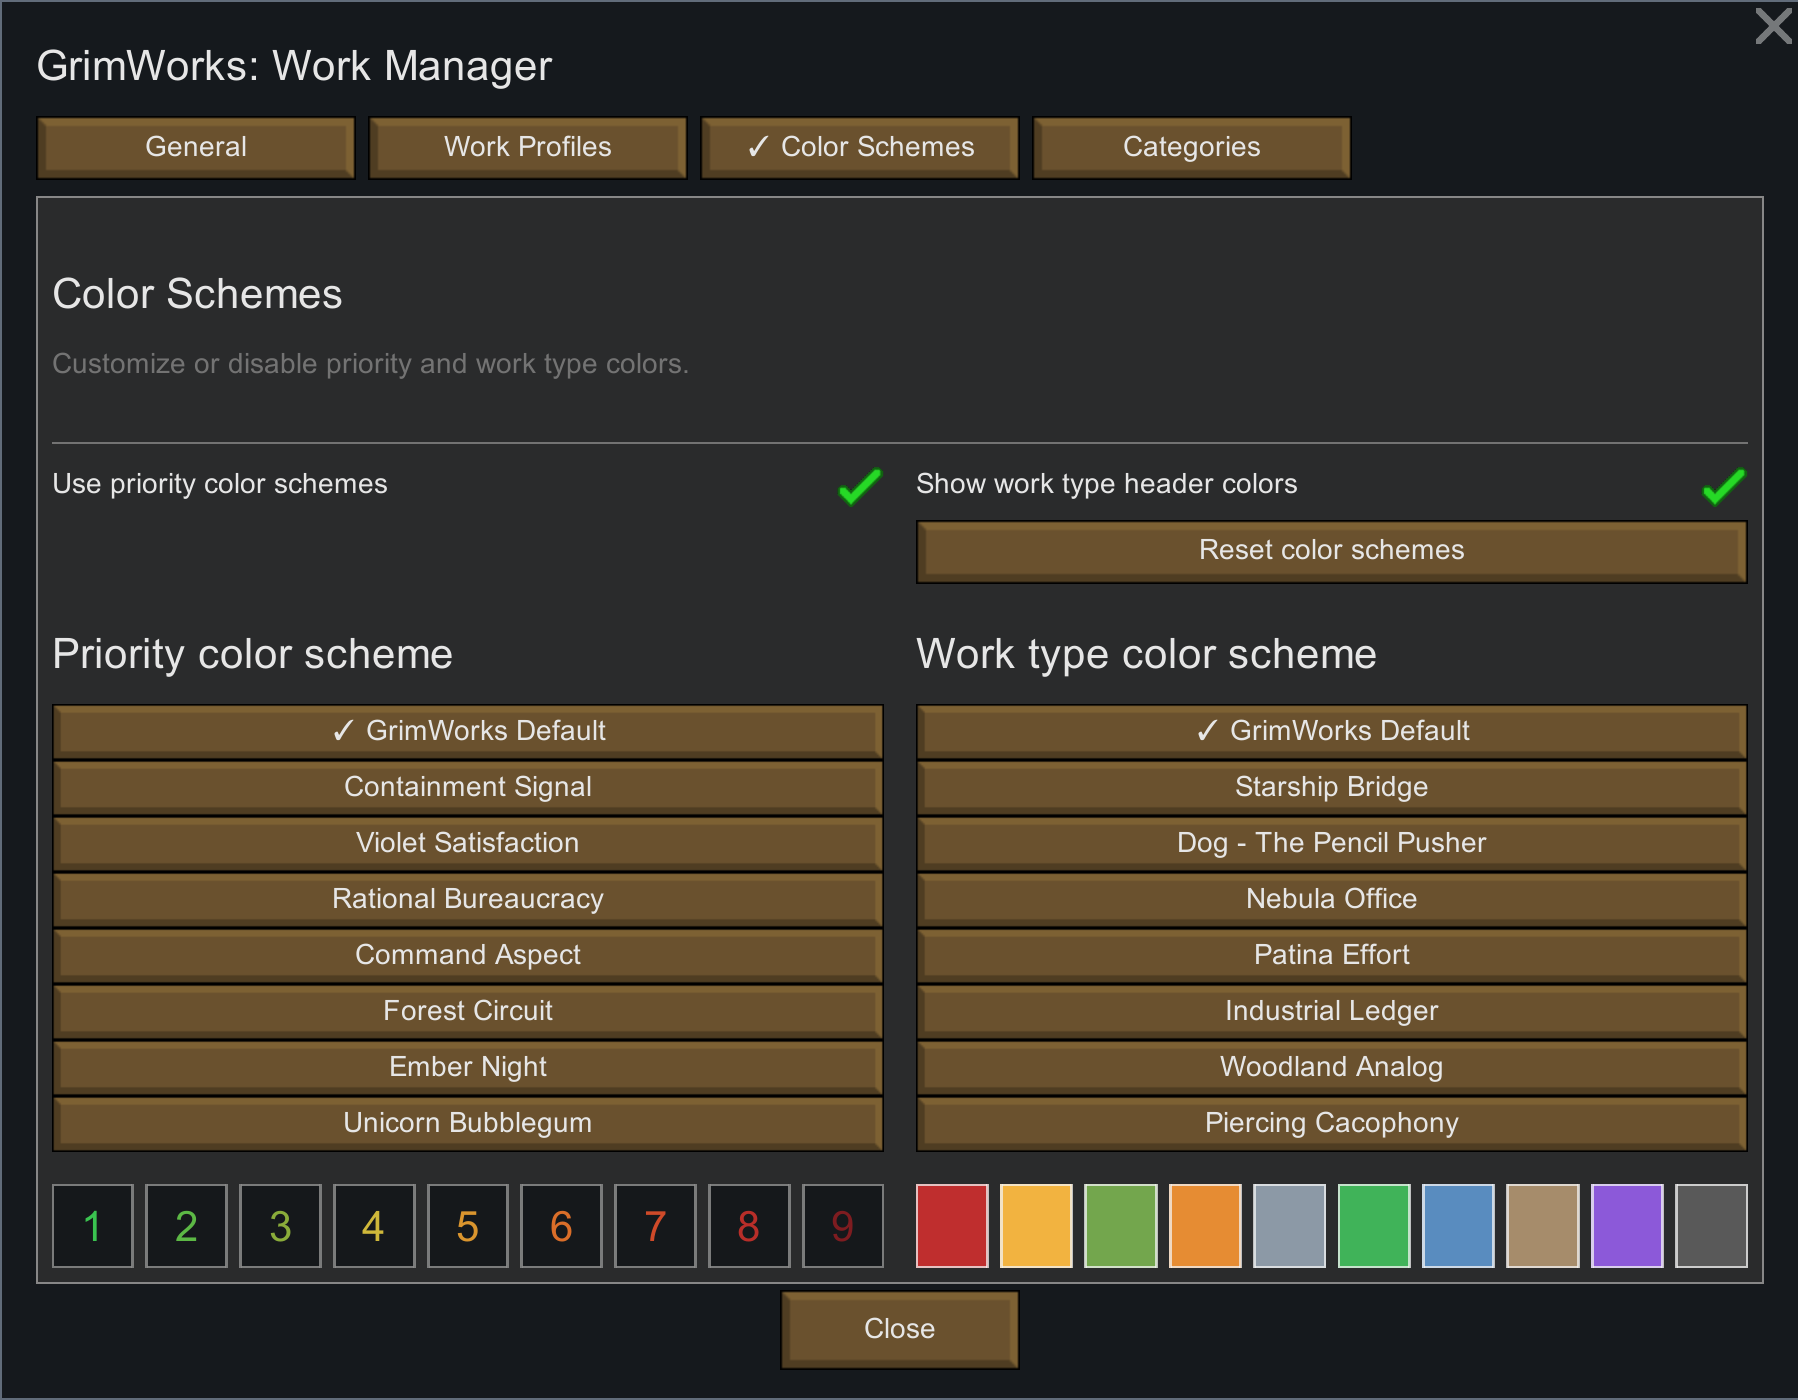Click priority 7 color box
The image size is (1798, 1400).
655,1226
